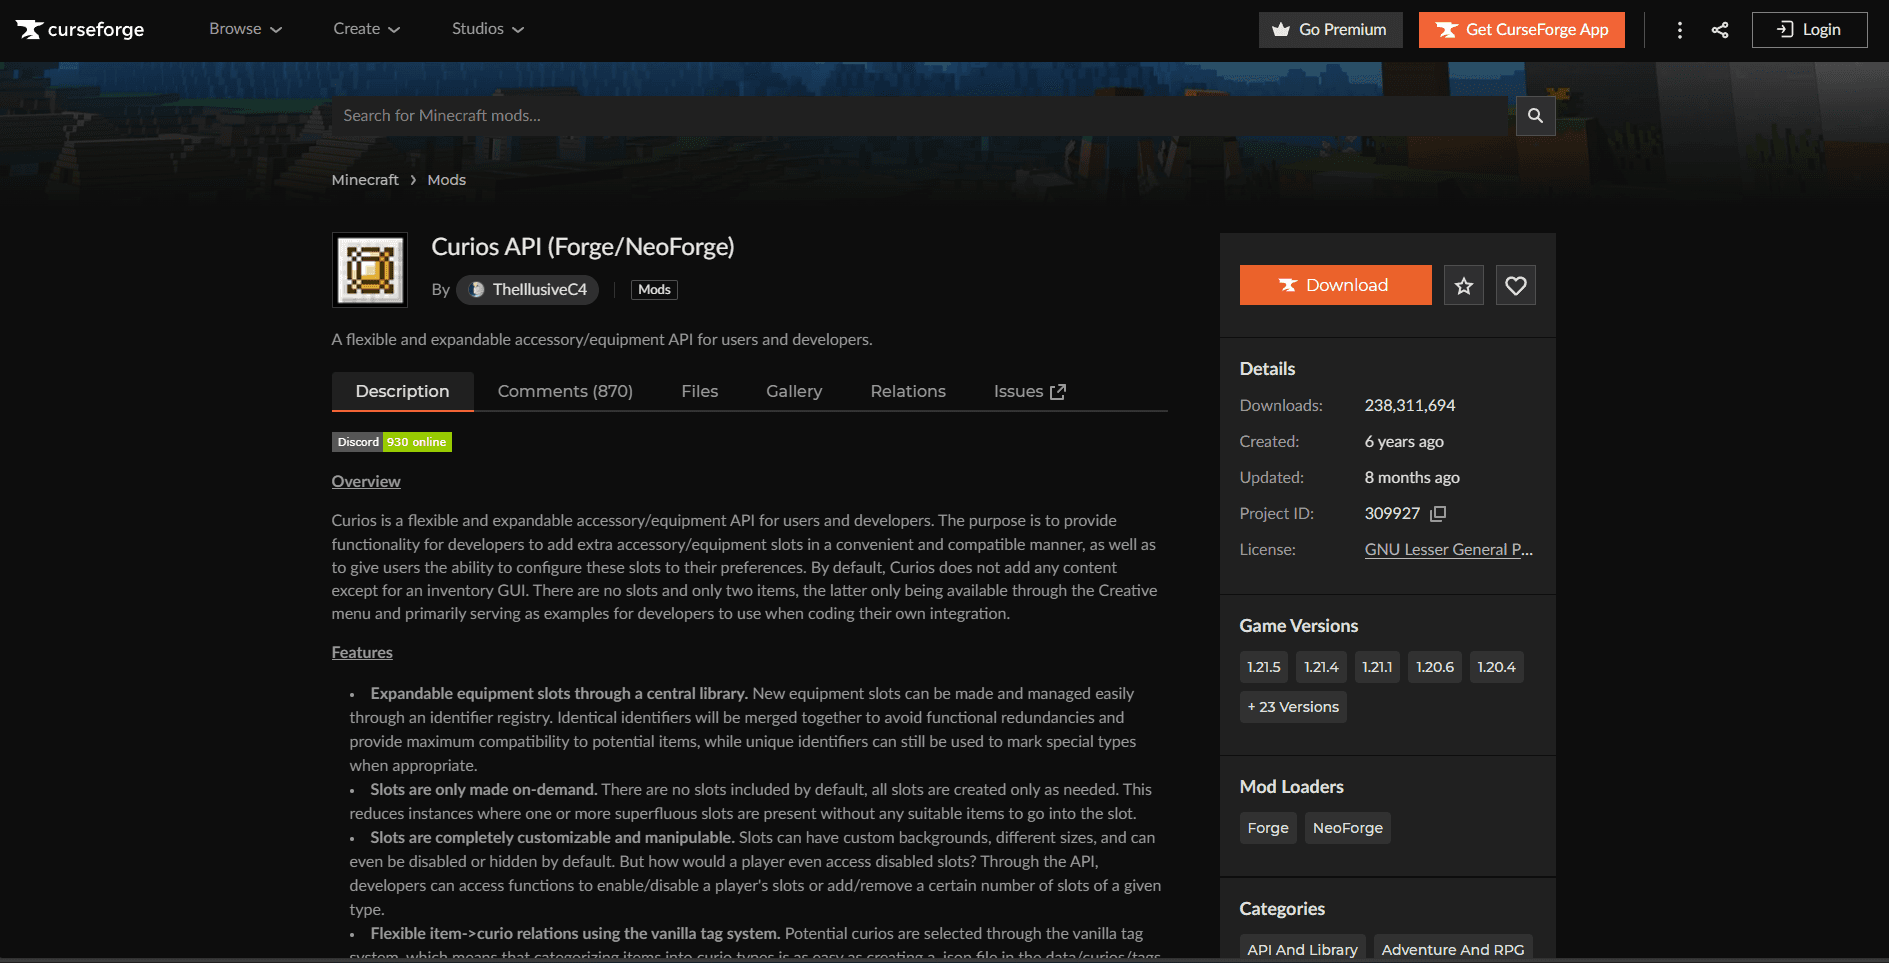The width and height of the screenshot is (1889, 963).
Task: Click the orange Download button
Action: (x=1335, y=285)
